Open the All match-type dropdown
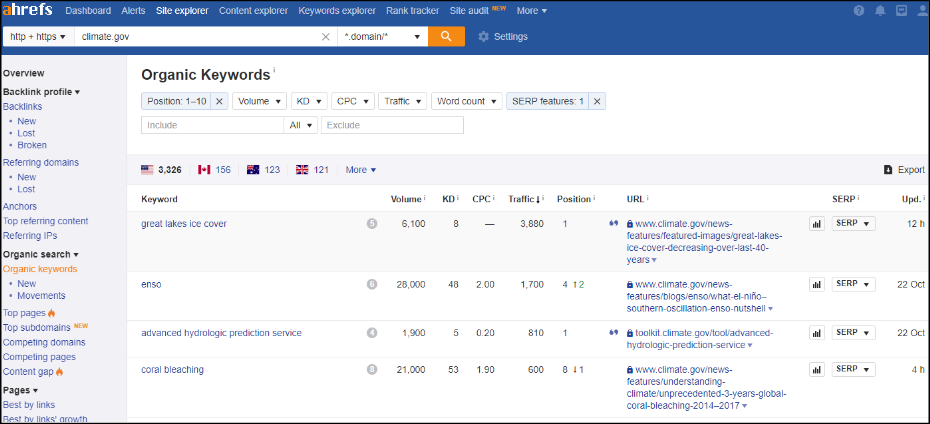 (x=301, y=125)
